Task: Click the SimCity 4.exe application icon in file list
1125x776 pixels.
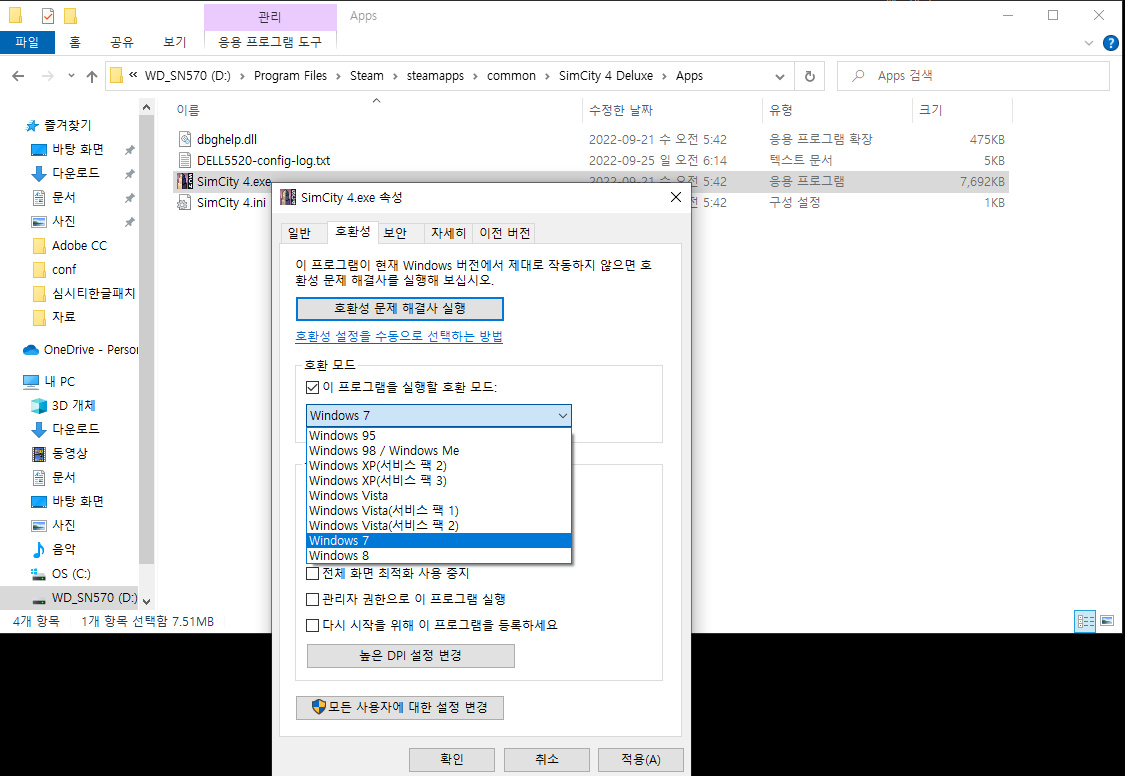Action: click(x=185, y=181)
